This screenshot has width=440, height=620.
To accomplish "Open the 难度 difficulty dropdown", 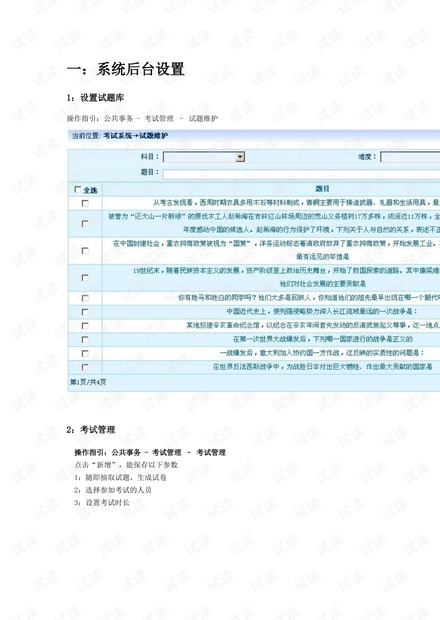I will pyautogui.click(x=410, y=157).
